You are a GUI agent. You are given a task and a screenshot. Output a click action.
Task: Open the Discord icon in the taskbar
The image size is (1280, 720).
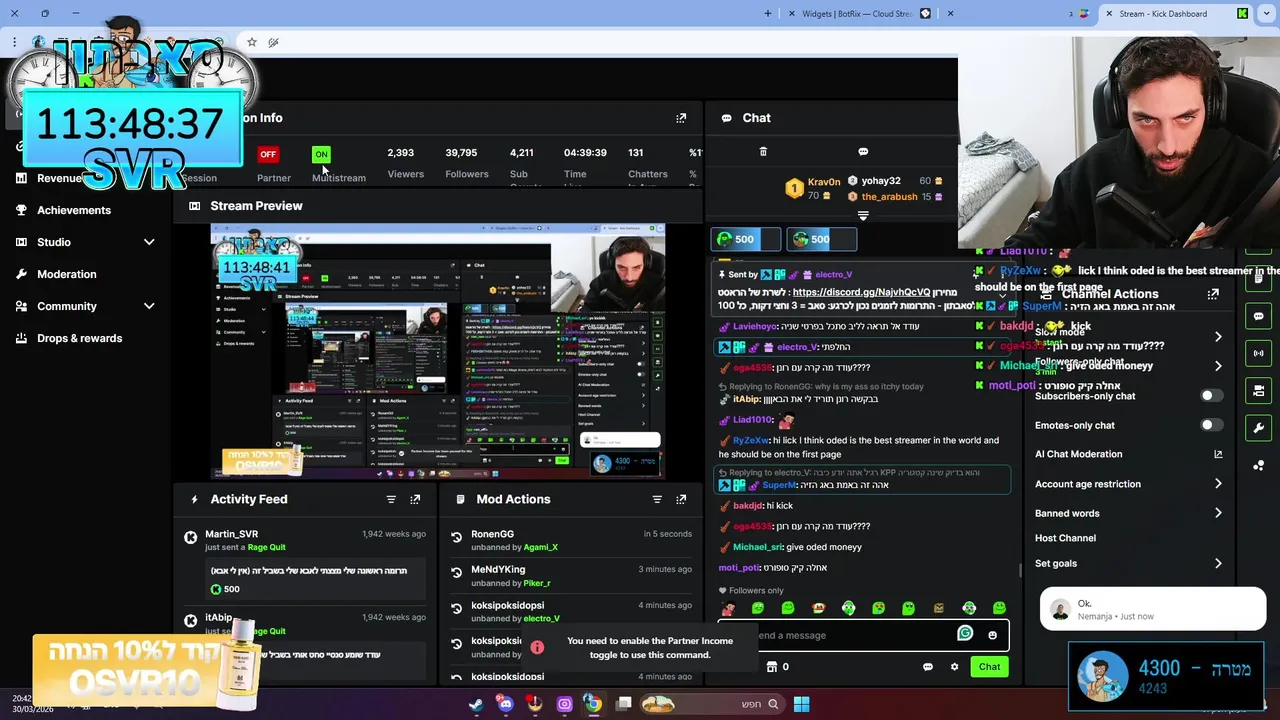[x=505, y=704]
